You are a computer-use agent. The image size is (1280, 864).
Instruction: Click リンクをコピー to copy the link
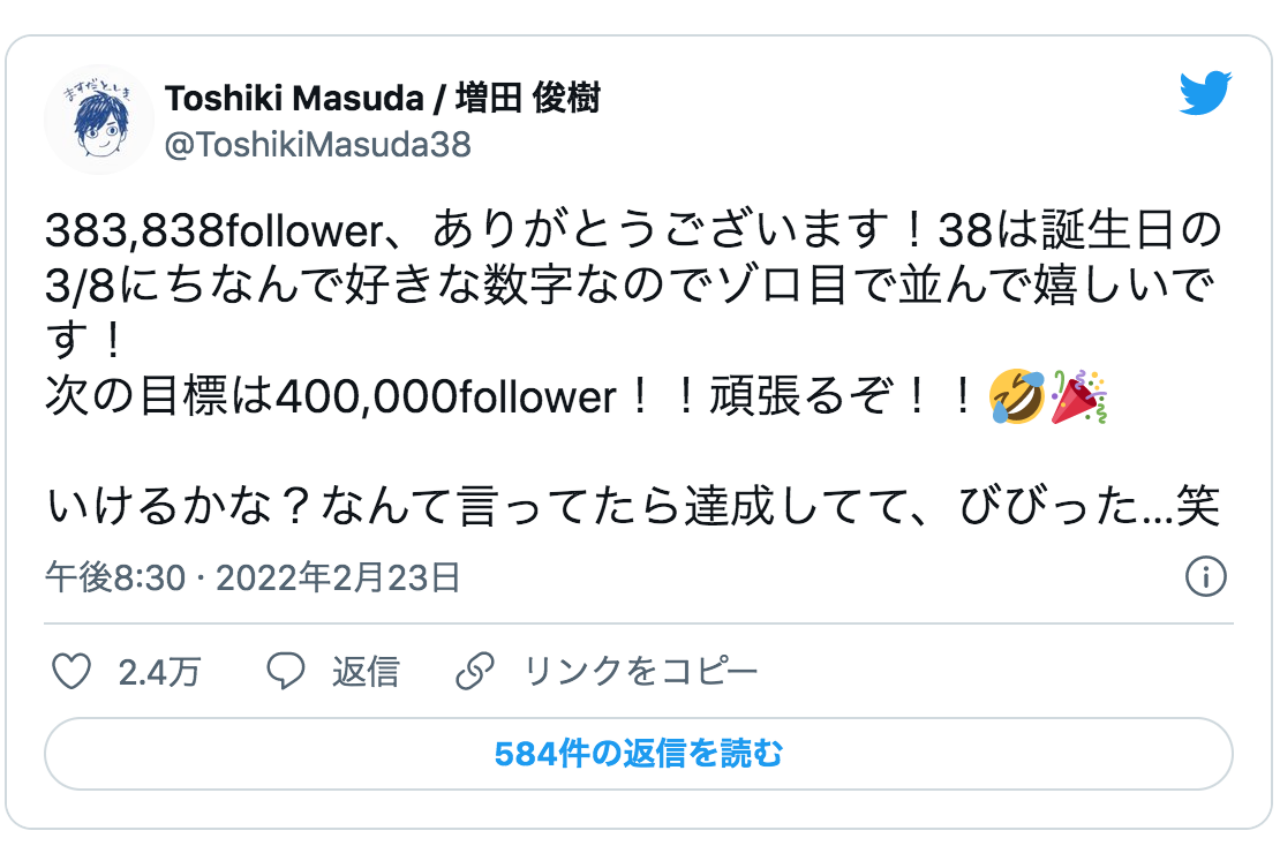pos(638,672)
